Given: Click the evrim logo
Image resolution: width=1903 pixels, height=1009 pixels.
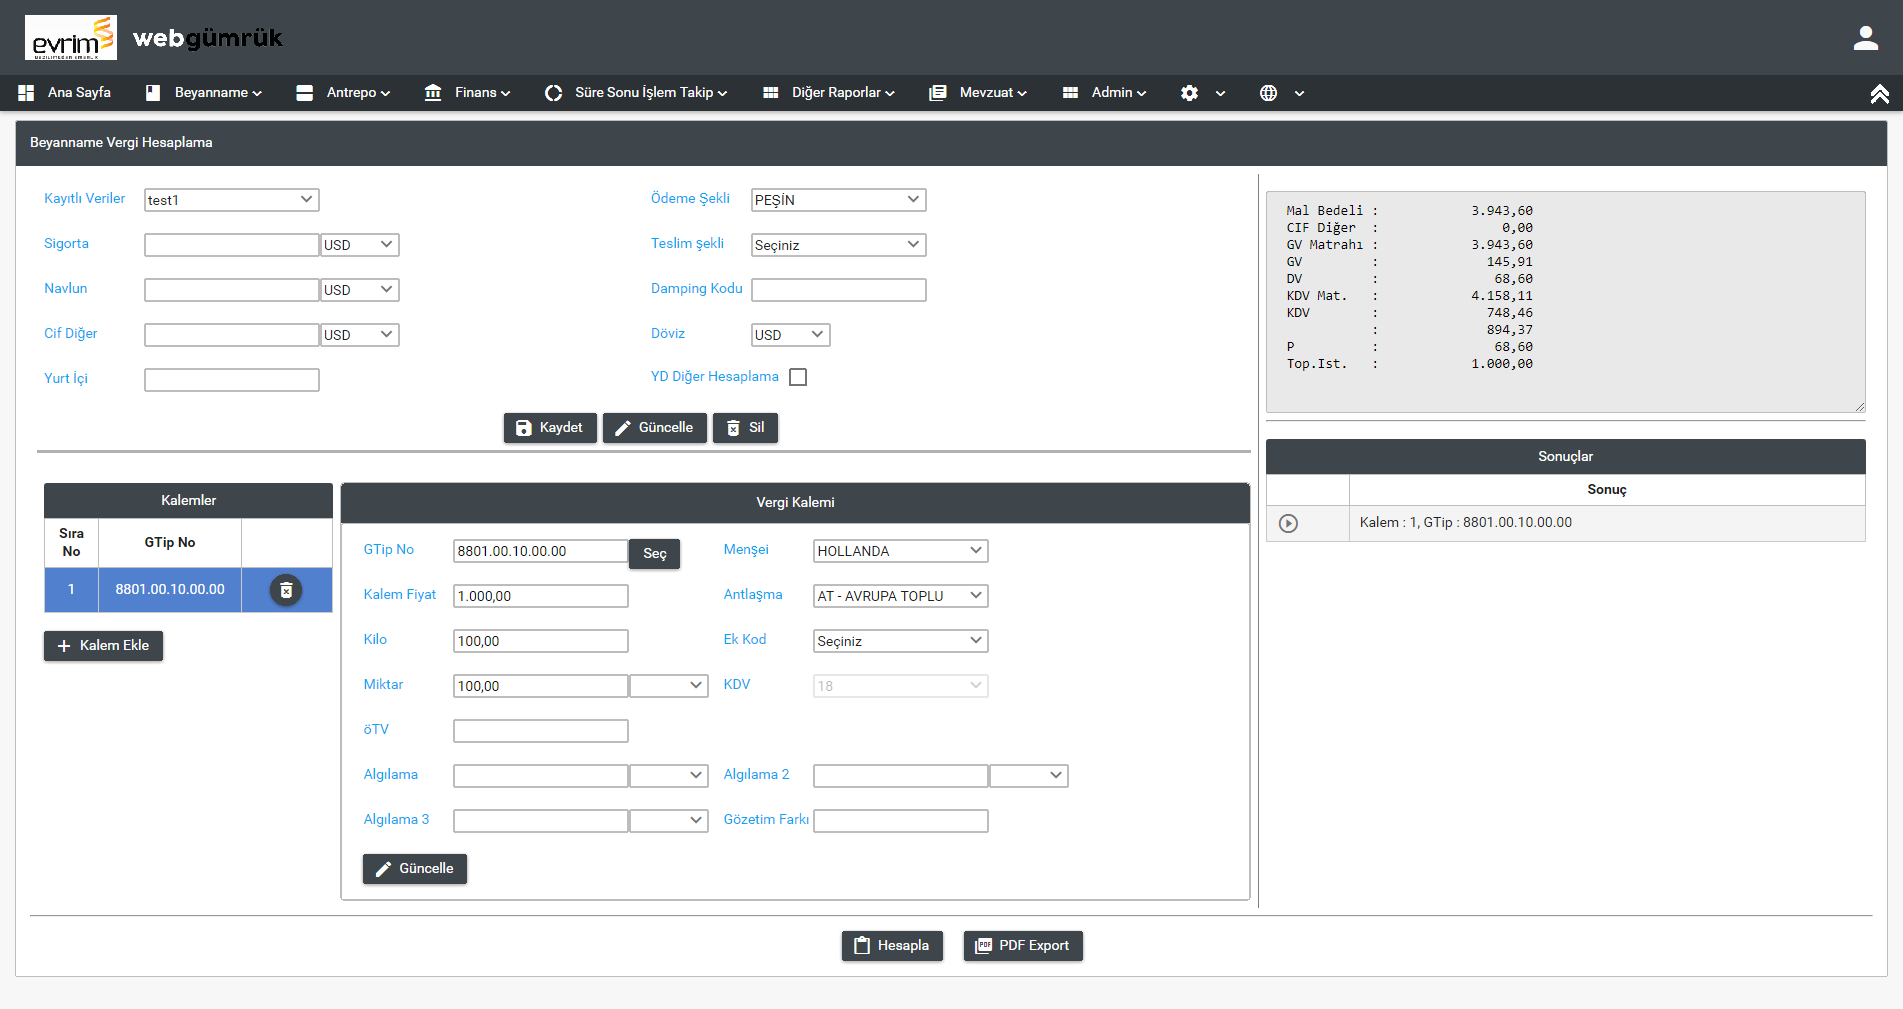Looking at the screenshot, I should pos(71,38).
